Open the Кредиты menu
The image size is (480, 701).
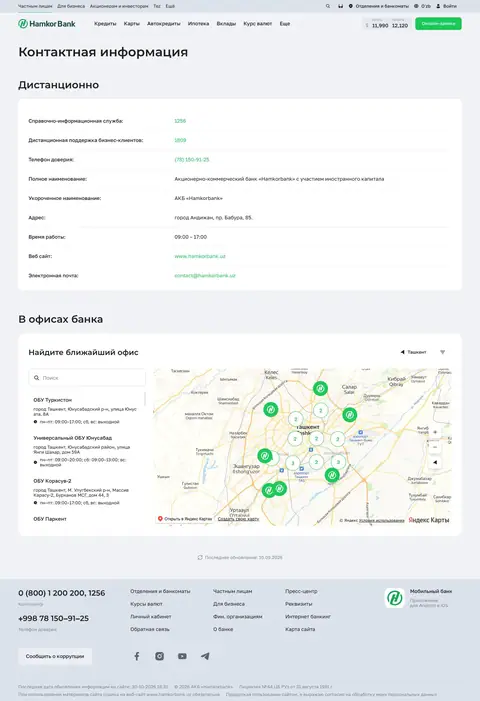pyautogui.click(x=105, y=24)
